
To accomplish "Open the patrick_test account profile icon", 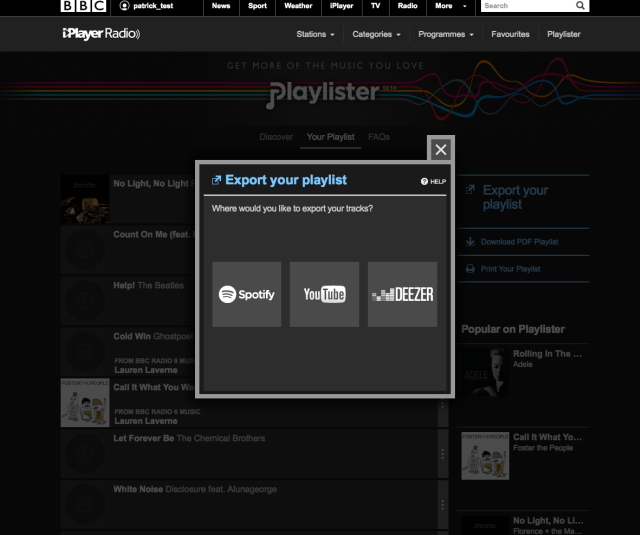I will coord(124,6).
